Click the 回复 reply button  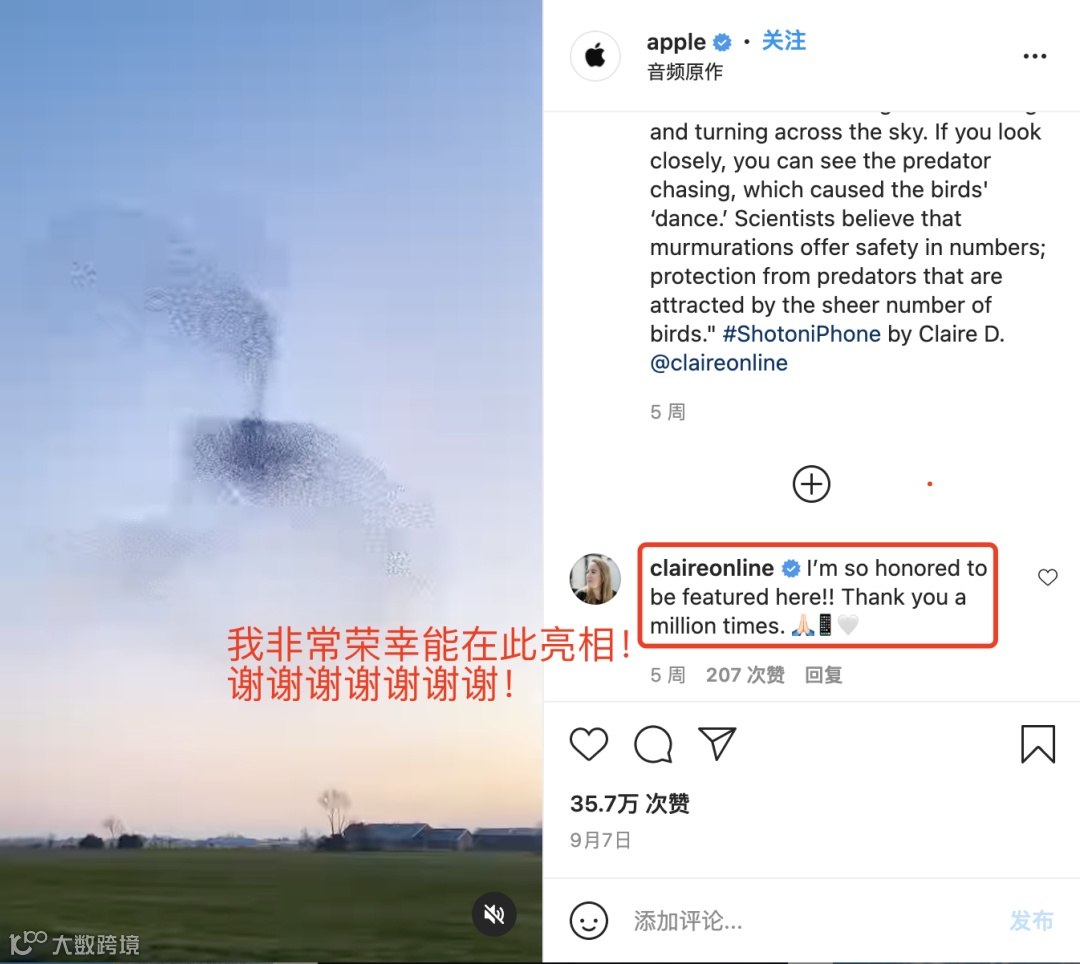[824, 675]
